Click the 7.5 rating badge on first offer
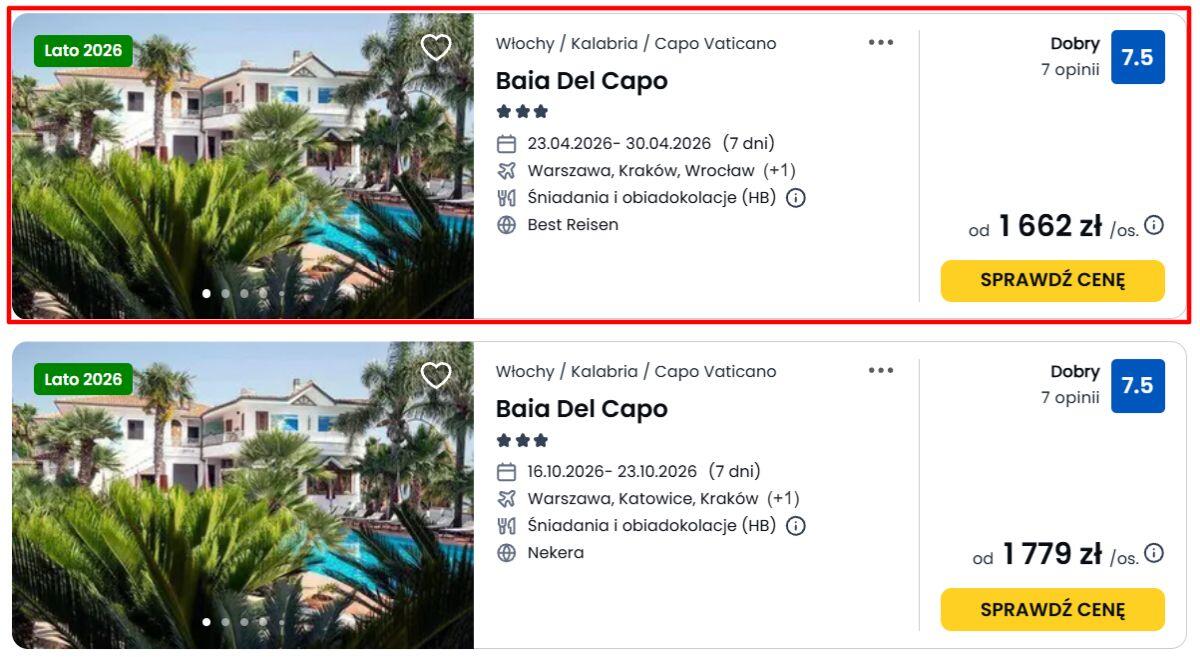Screen dimensions: 1200x657 [x=1137, y=57]
